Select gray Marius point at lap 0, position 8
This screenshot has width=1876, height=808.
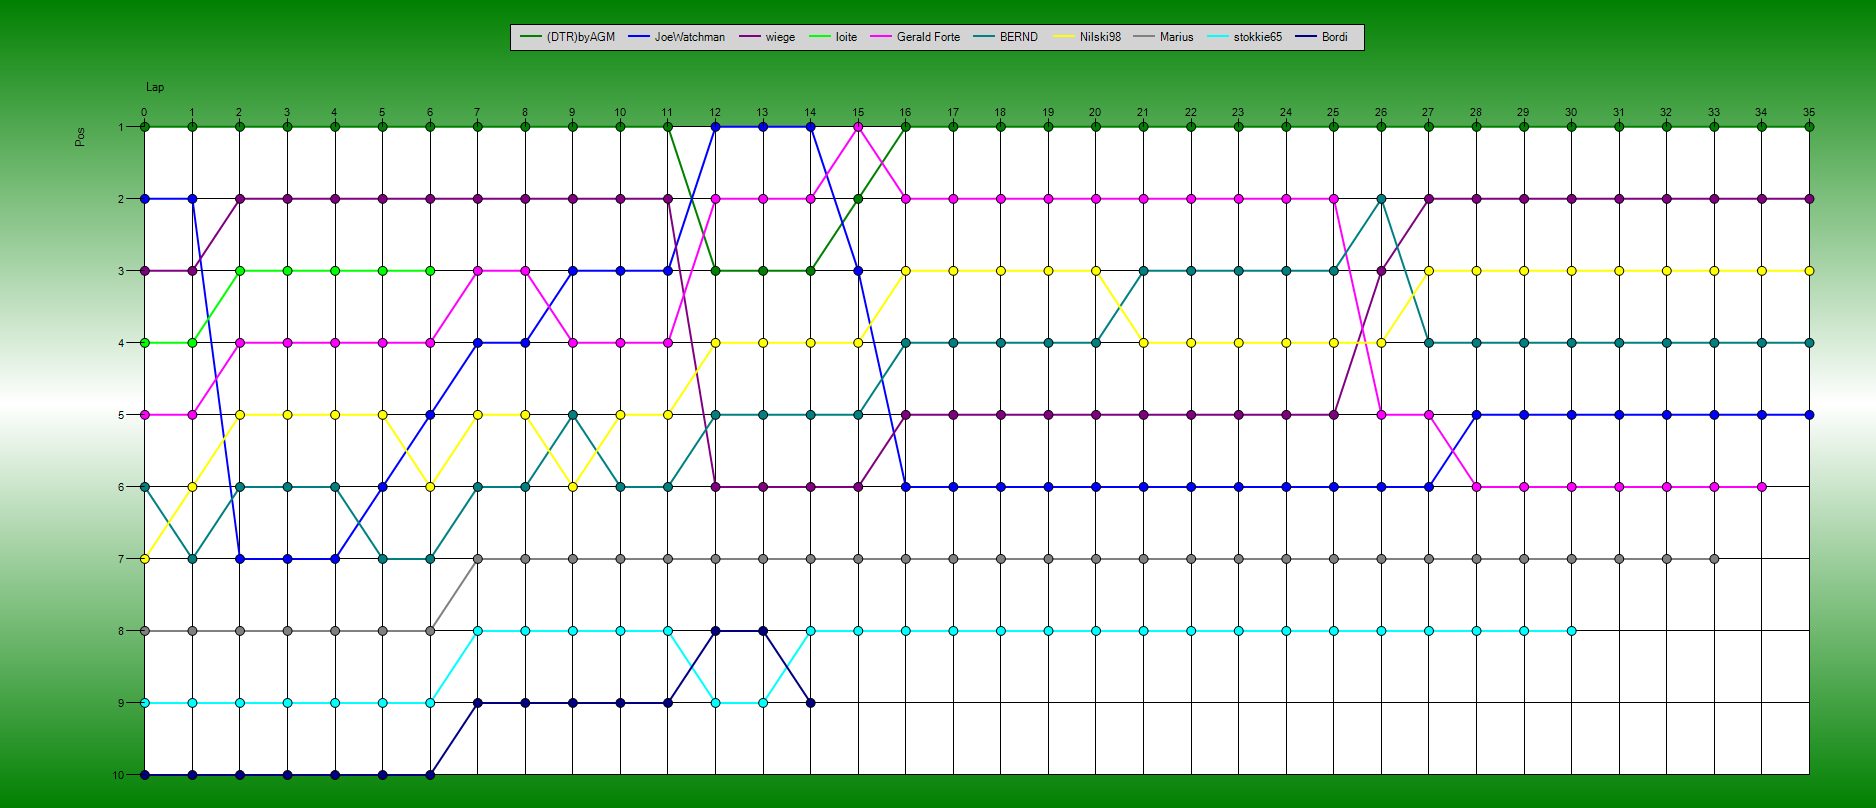point(144,631)
